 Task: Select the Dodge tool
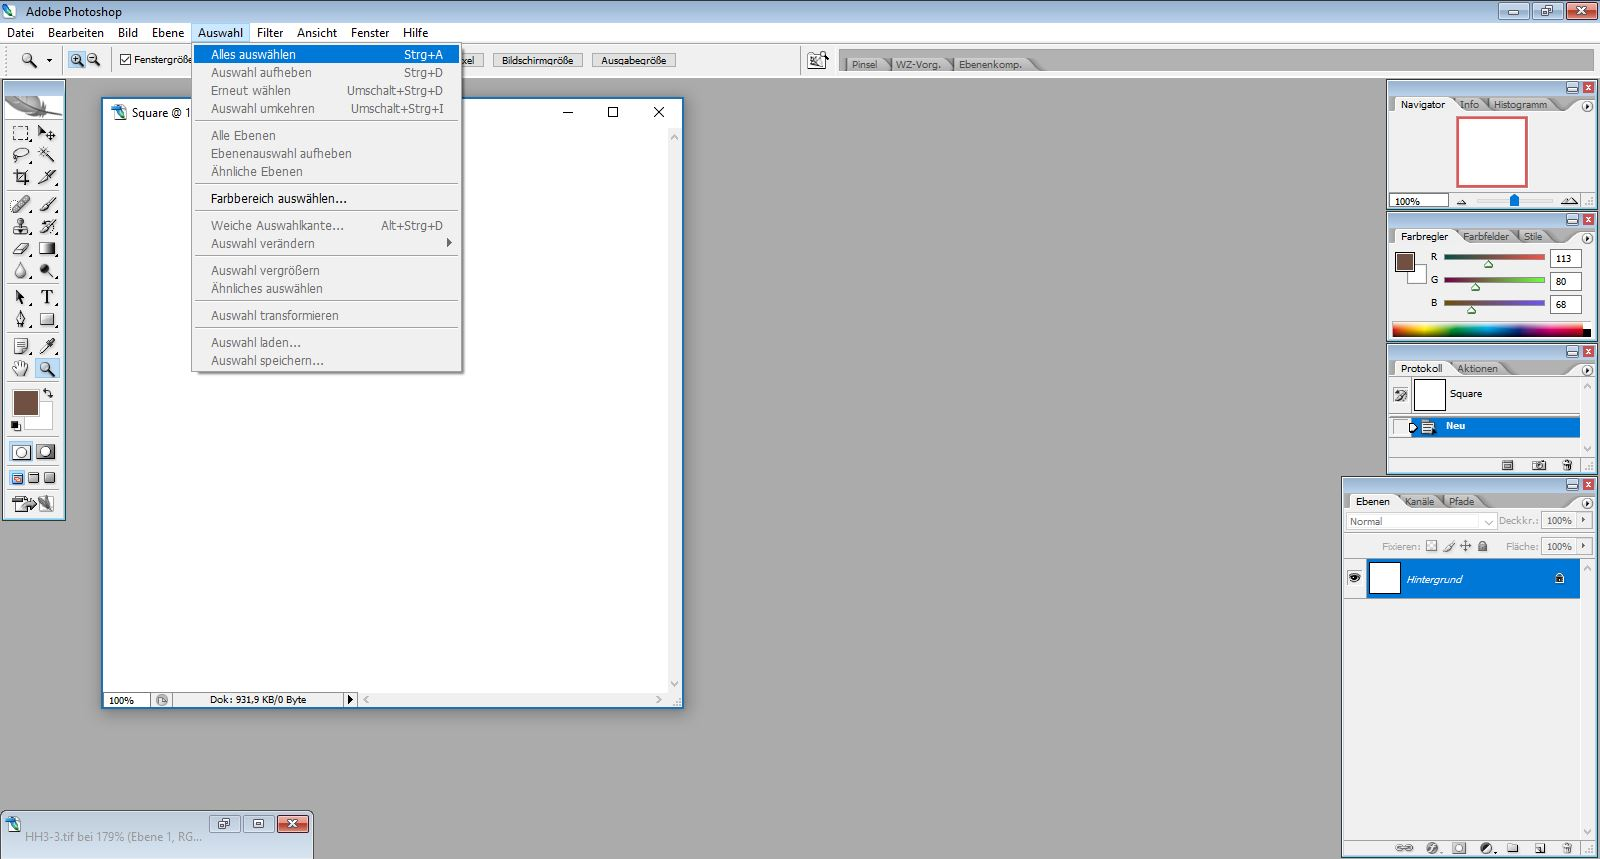pyautogui.click(x=47, y=270)
